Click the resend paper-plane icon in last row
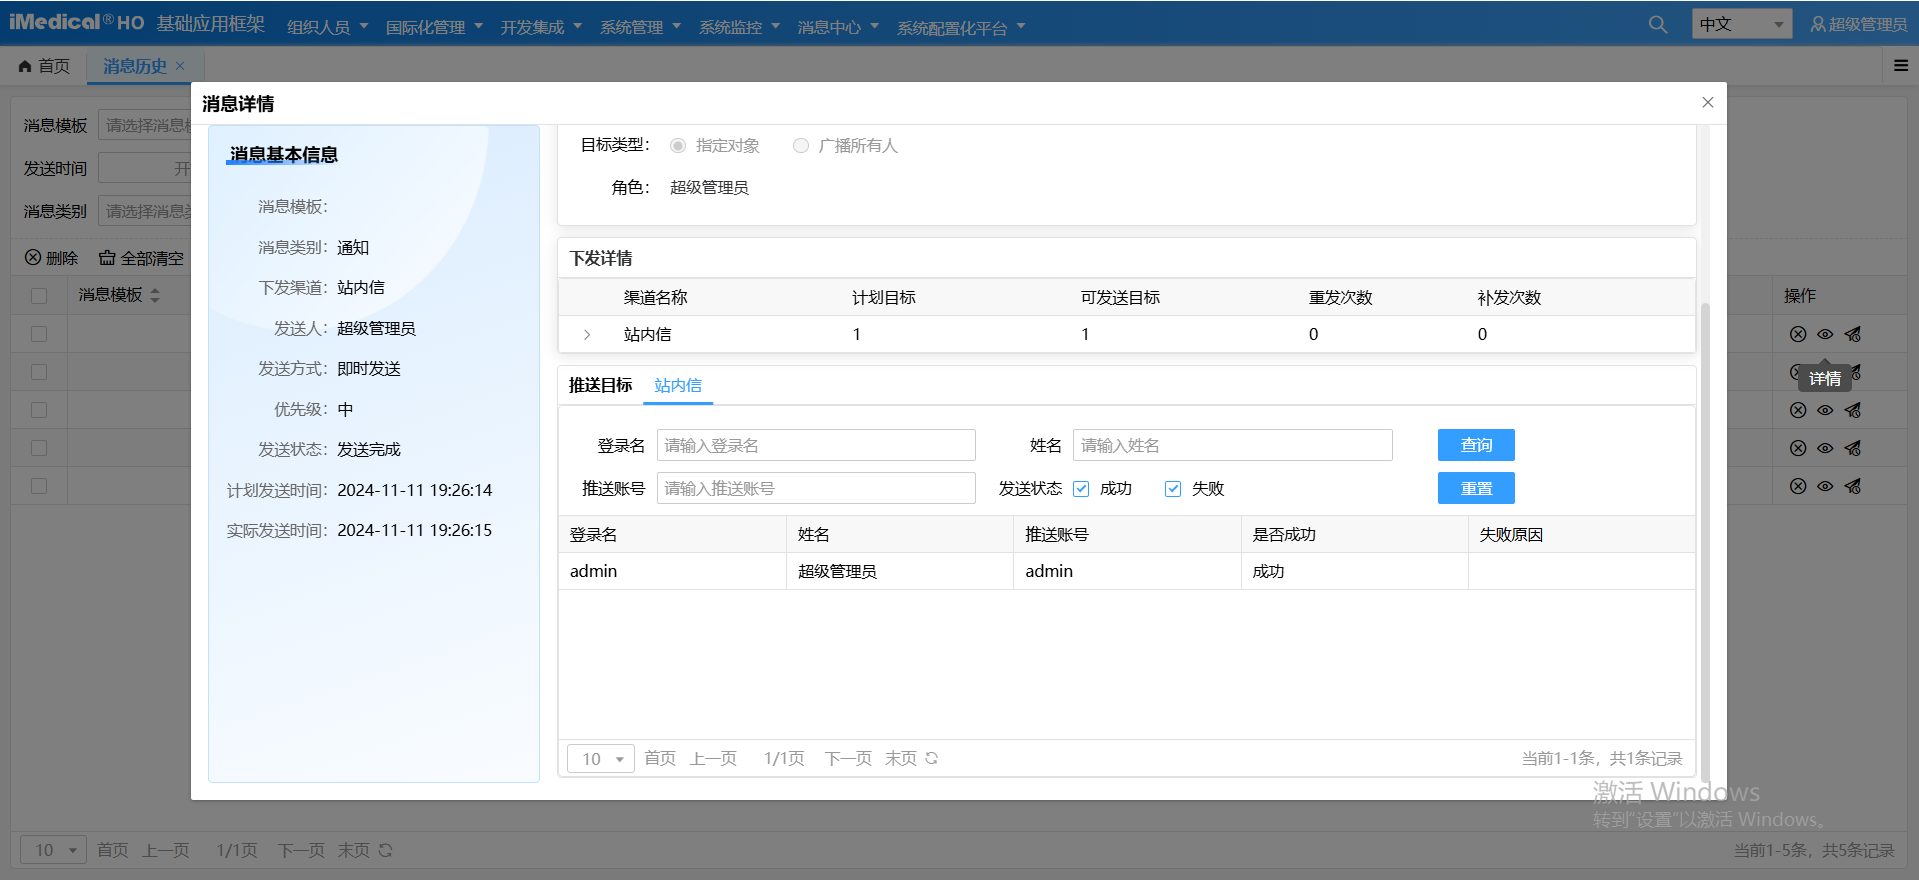The height and width of the screenshot is (880, 1919). [1853, 486]
